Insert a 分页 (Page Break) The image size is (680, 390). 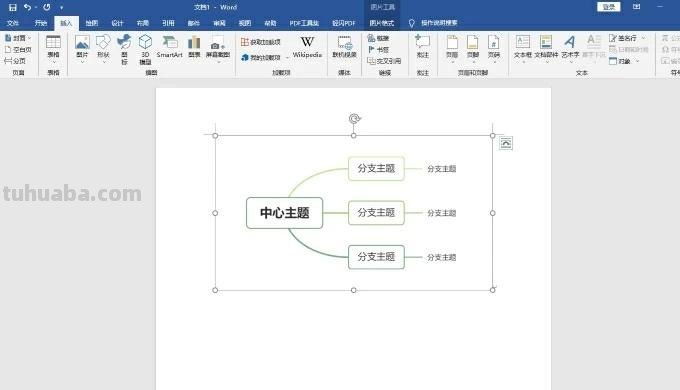[x=15, y=61]
